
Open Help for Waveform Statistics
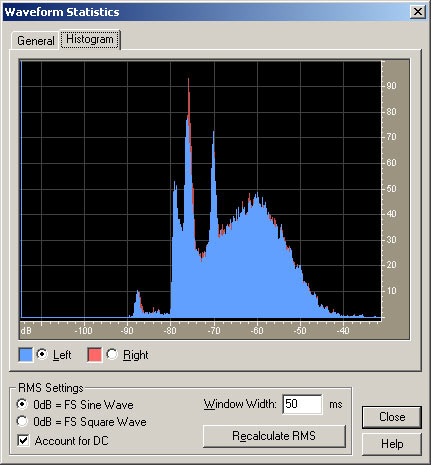click(x=392, y=444)
